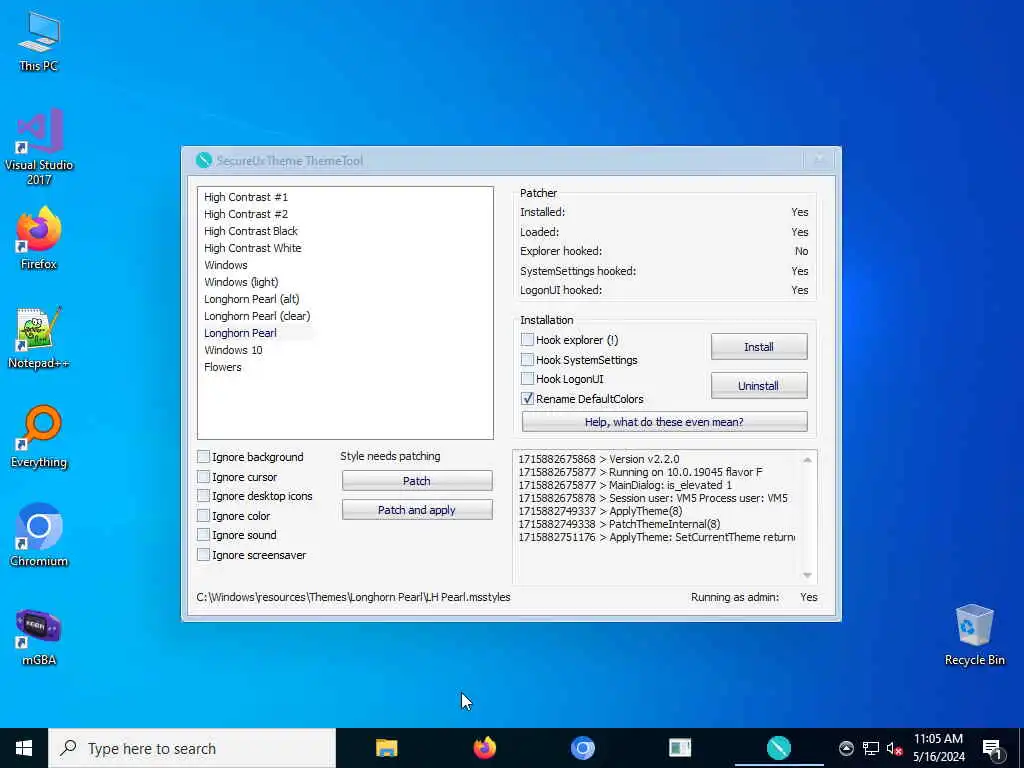The width and height of the screenshot is (1024, 768).
Task: Tick Ignore desktop icons checkbox
Action: pyautogui.click(x=203, y=496)
